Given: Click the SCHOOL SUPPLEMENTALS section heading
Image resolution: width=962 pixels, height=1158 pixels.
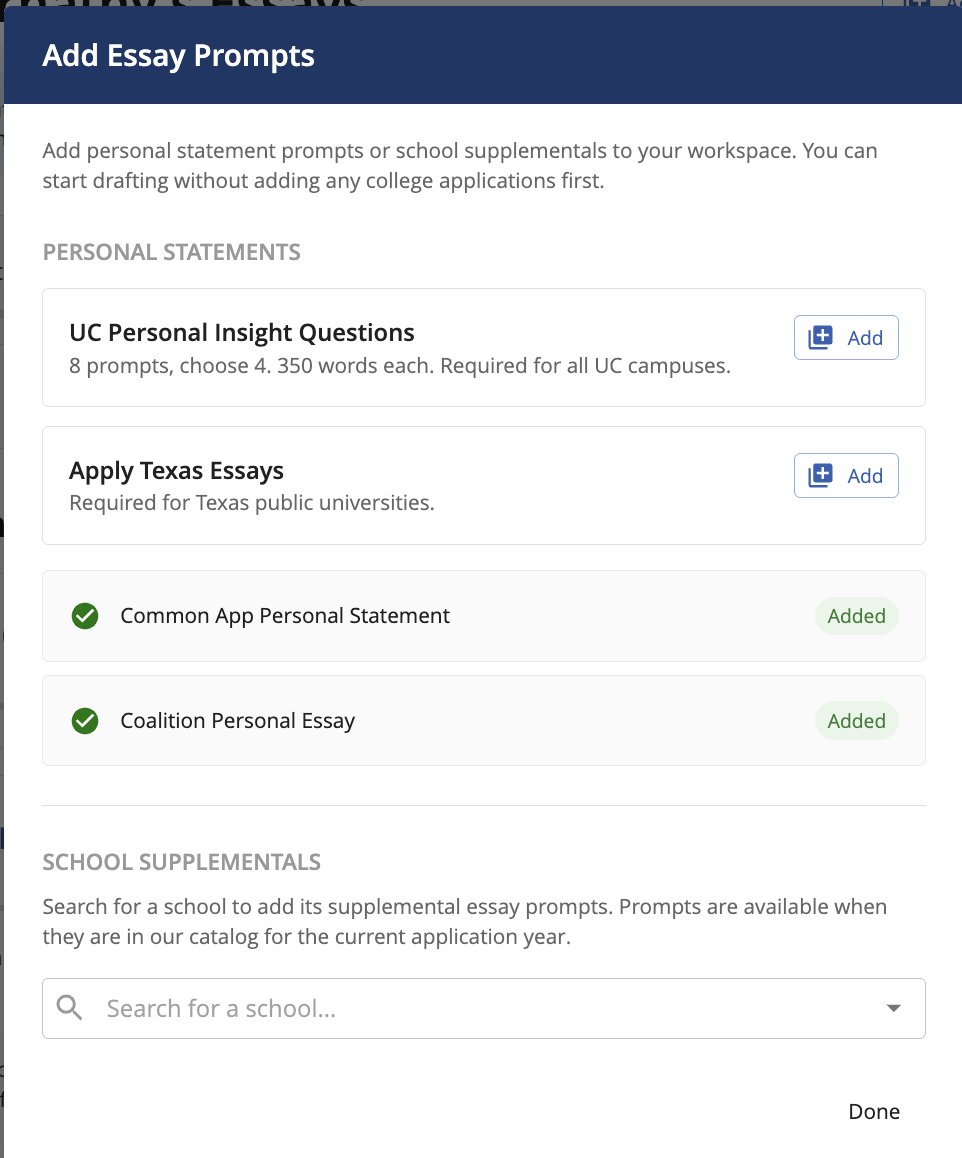Looking at the screenshot, I should (181, 862).
